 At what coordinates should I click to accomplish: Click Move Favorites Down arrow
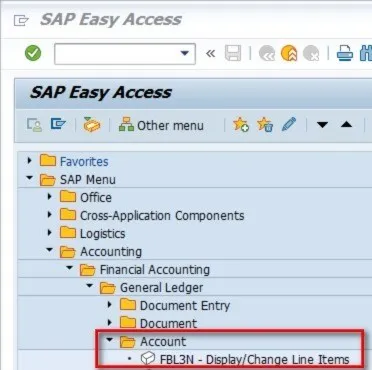coord(322,125)
